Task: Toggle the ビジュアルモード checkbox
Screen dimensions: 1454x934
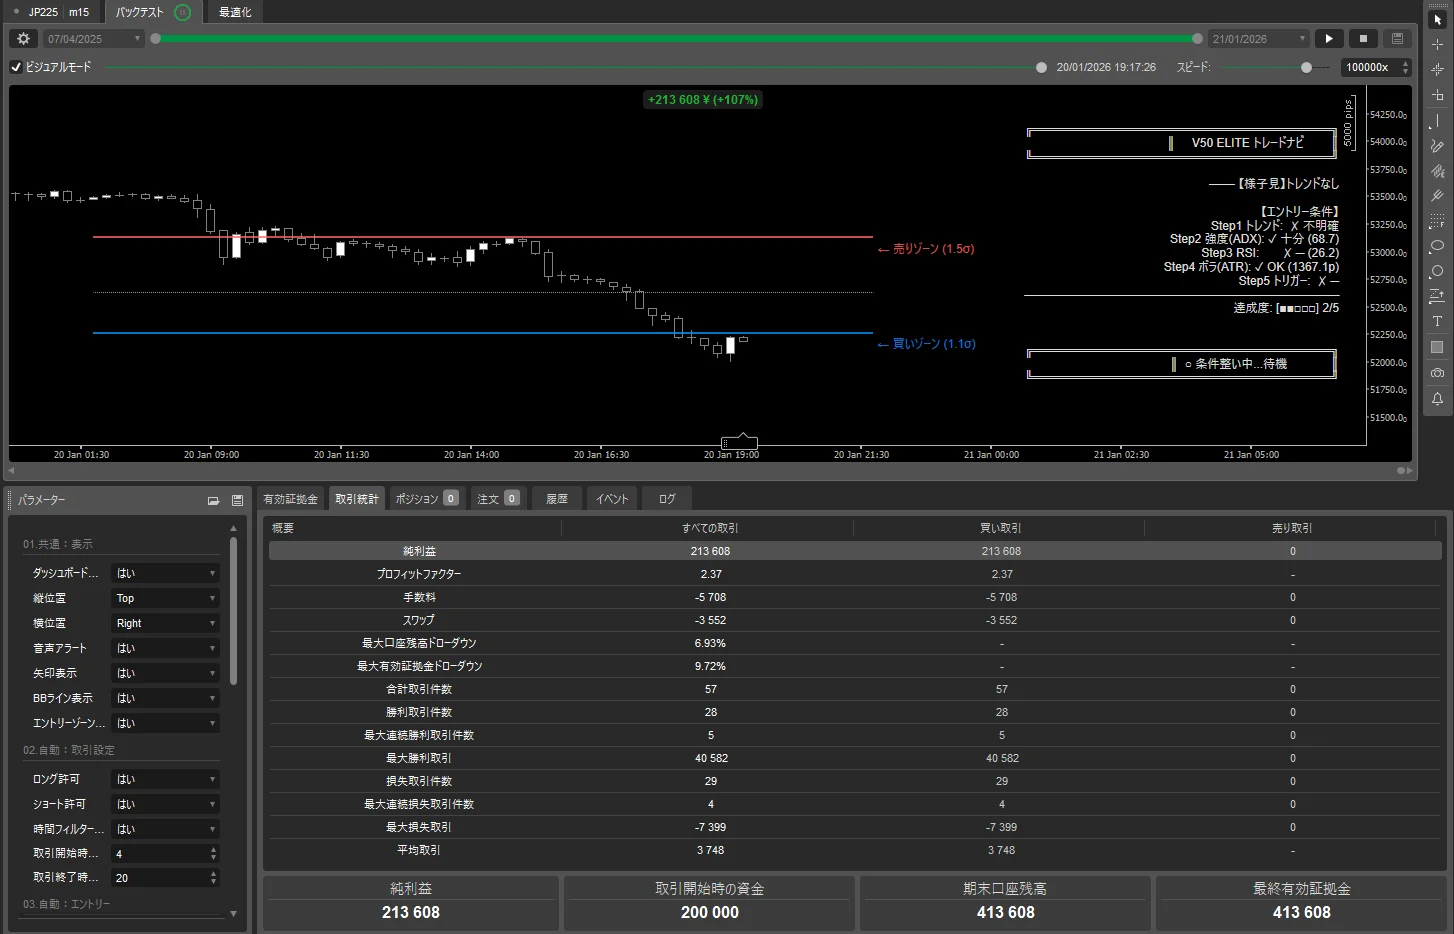Action: point(16,67)
